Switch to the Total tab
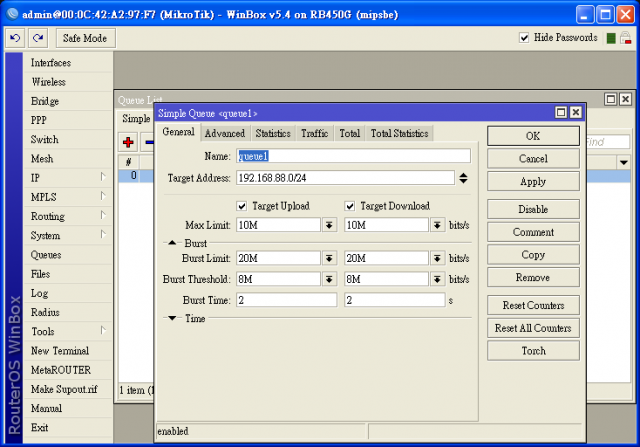 click(x=350, y=133)
